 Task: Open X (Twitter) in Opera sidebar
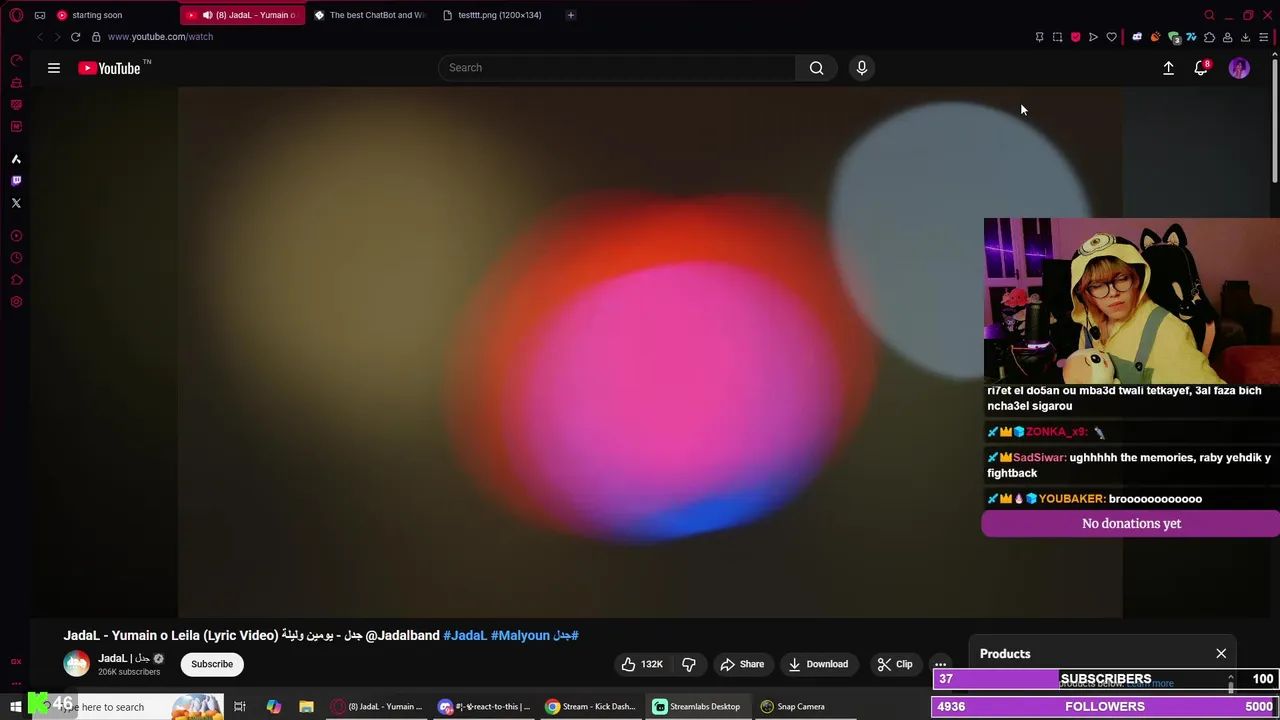tap(16, 203)
